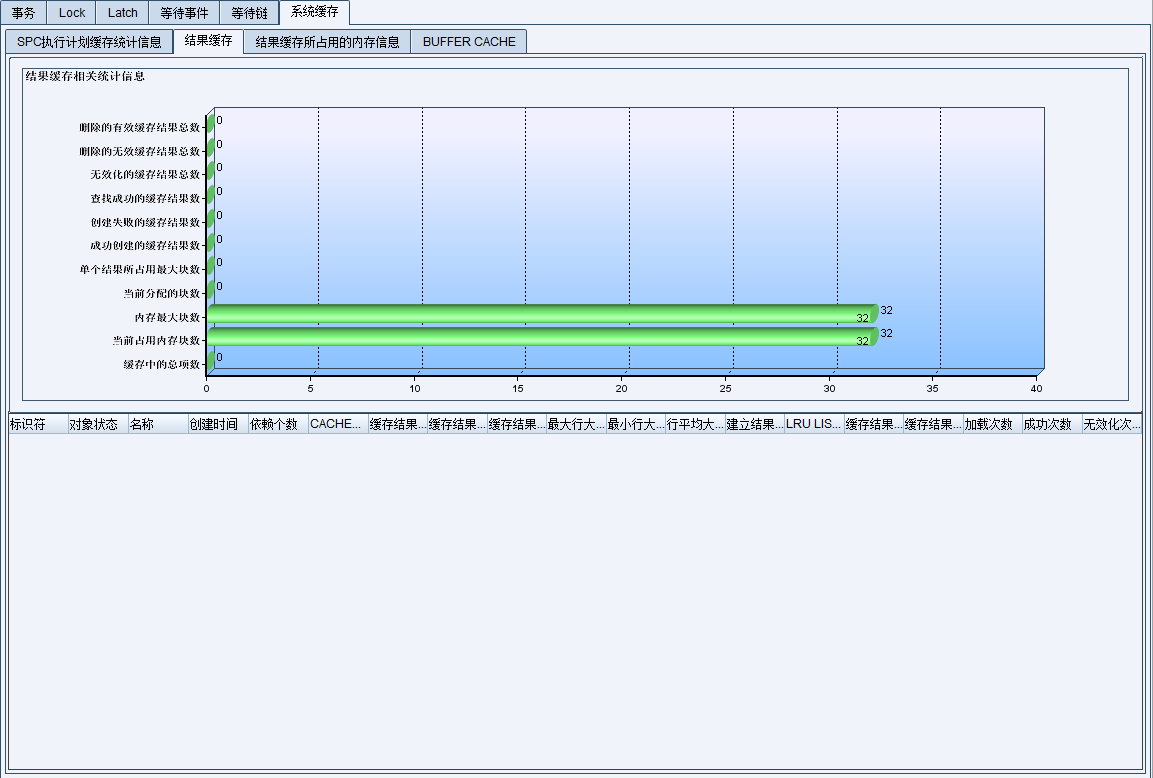Go to the 等待事件 tab

(x=184, y=13)
